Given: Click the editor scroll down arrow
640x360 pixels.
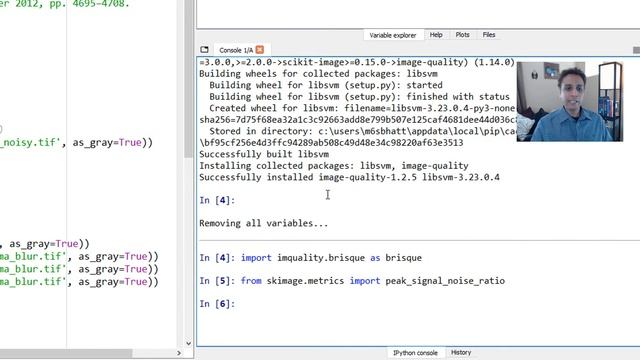Looking at the screenshot, I should (188, 343).
